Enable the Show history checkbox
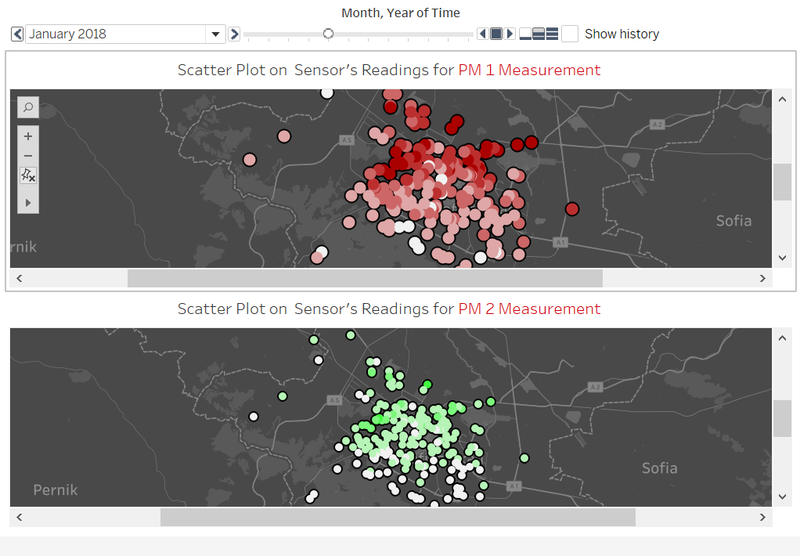Image resolution: width=800 pixels, height=556 pixels. coord(570,34)
